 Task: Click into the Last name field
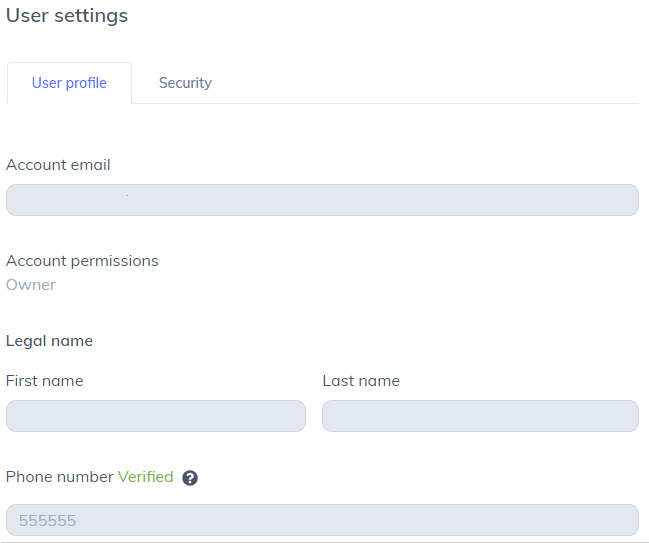coord(480,416)
